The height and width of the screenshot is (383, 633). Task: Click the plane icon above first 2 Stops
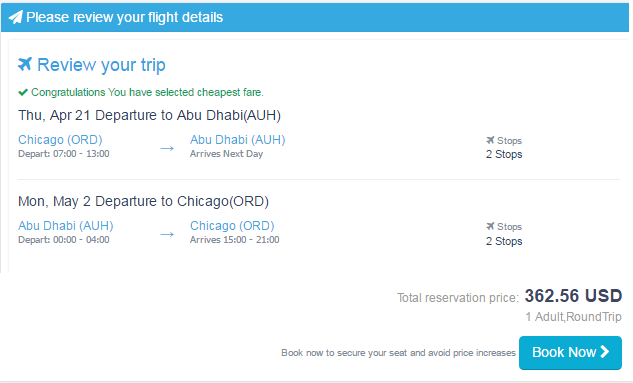[490, 140]
